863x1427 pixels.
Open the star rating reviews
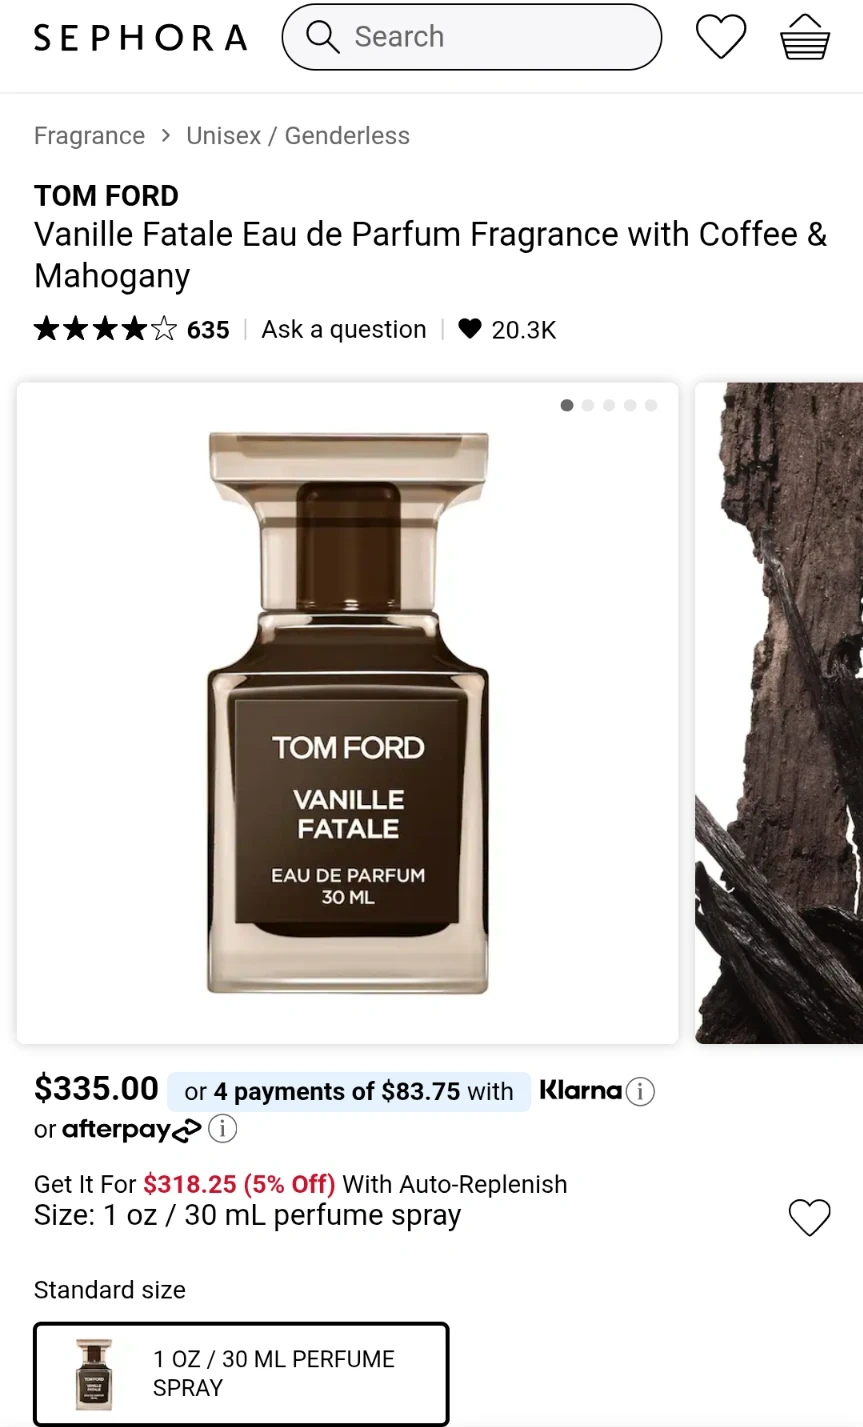105,329
